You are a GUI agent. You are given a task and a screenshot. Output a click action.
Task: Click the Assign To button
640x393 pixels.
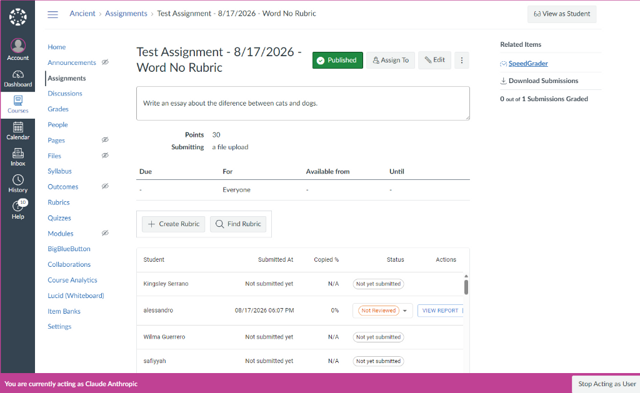coord(391,60)
